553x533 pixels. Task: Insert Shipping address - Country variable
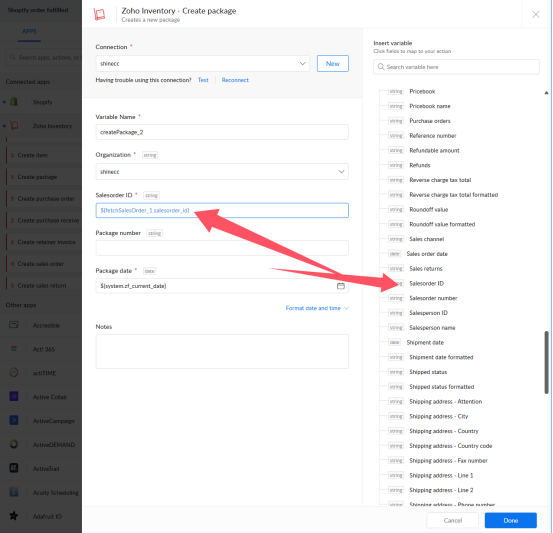tap(444, 431)
